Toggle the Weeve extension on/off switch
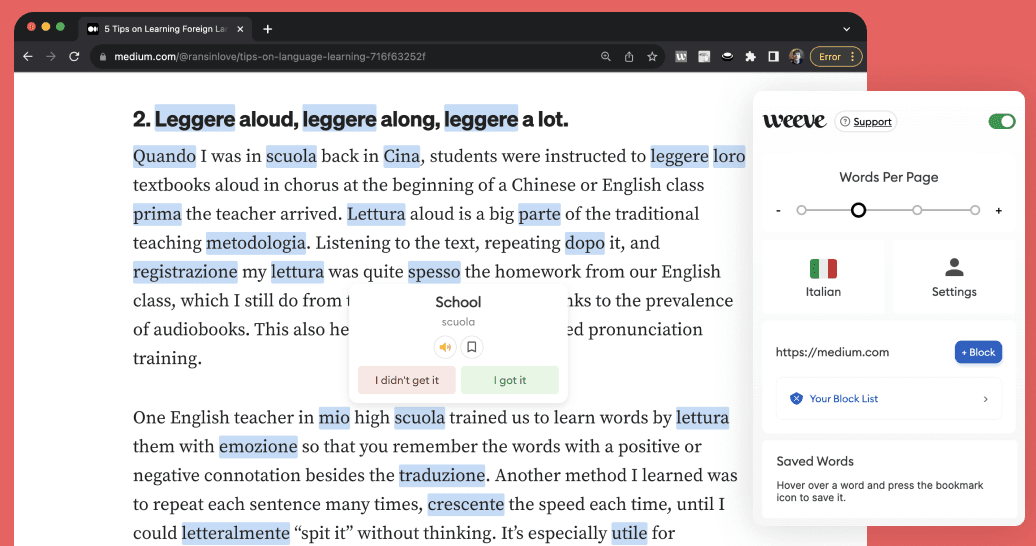 [1001, 121]
